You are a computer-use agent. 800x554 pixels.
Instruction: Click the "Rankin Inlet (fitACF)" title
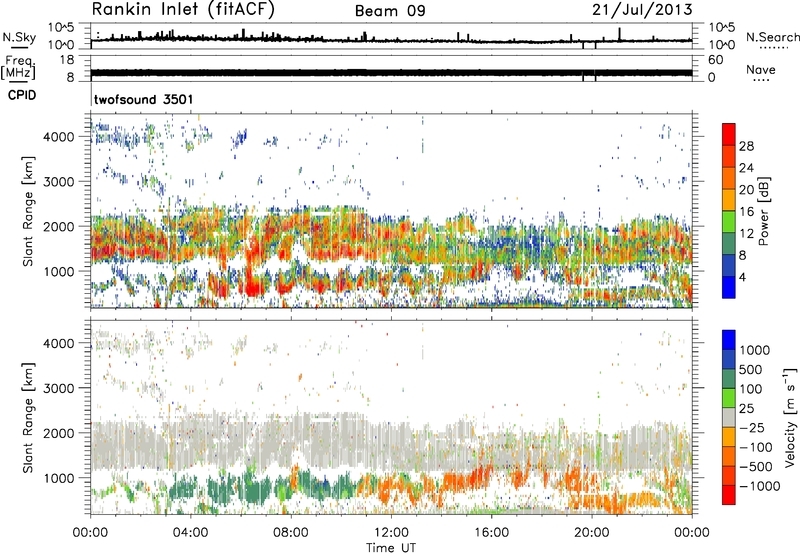click(x=183, y=10)
